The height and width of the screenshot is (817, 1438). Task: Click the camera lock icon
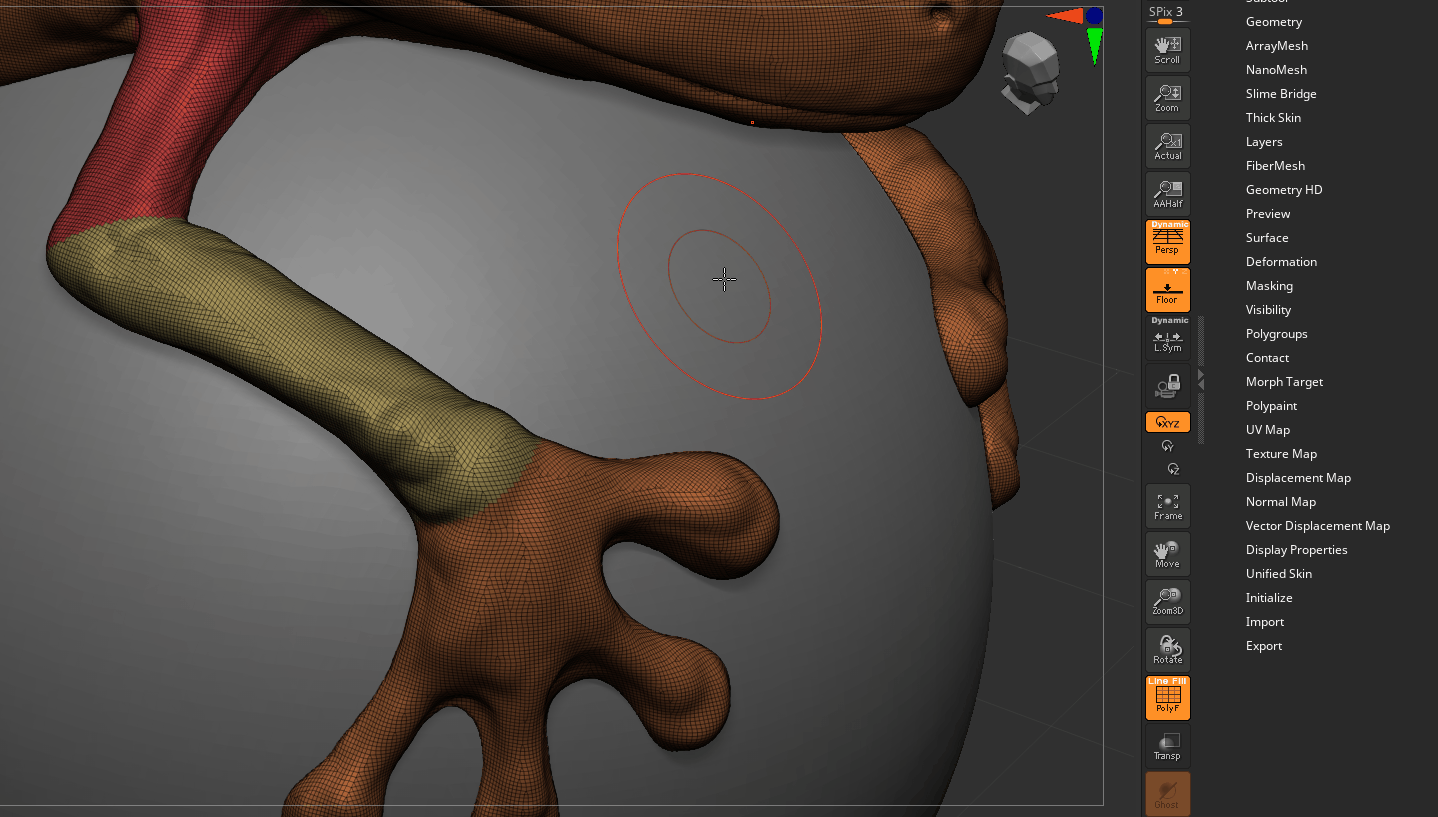click(1167, 385)
